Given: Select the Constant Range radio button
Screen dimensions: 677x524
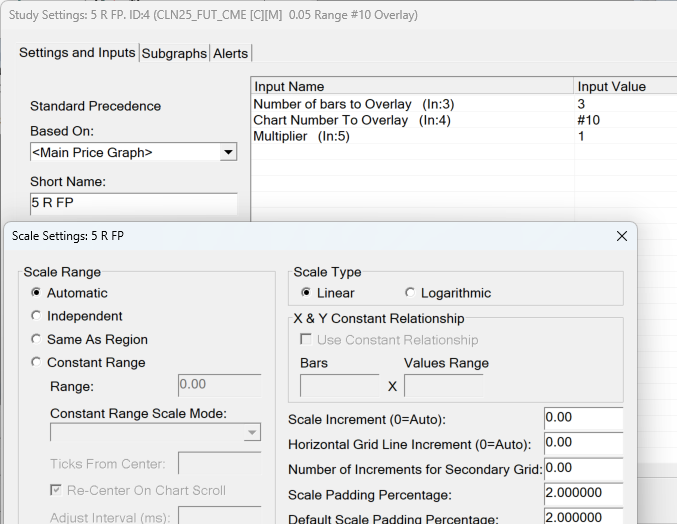Looking at the screenshot, I should [x=37, y=362].
